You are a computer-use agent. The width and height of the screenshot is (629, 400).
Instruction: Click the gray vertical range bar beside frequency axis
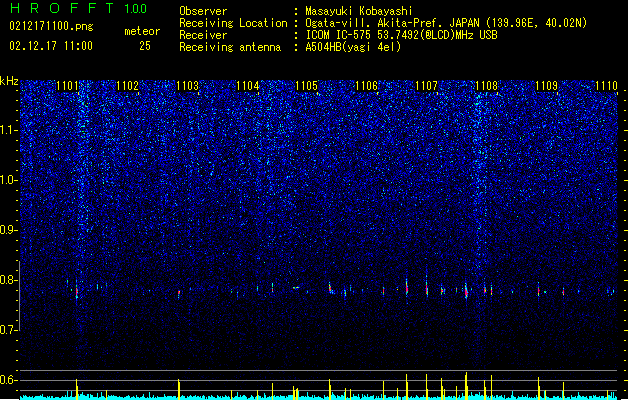[19, 296]
